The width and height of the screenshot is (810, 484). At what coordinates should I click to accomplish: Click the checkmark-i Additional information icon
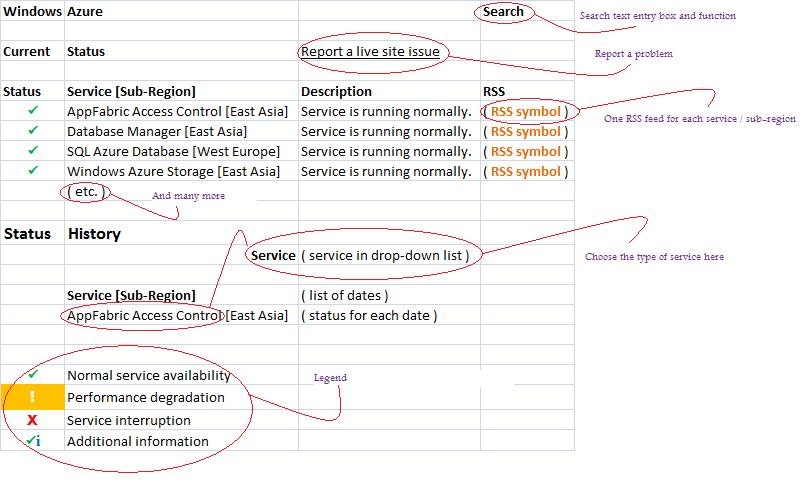(x=34, y=441)
